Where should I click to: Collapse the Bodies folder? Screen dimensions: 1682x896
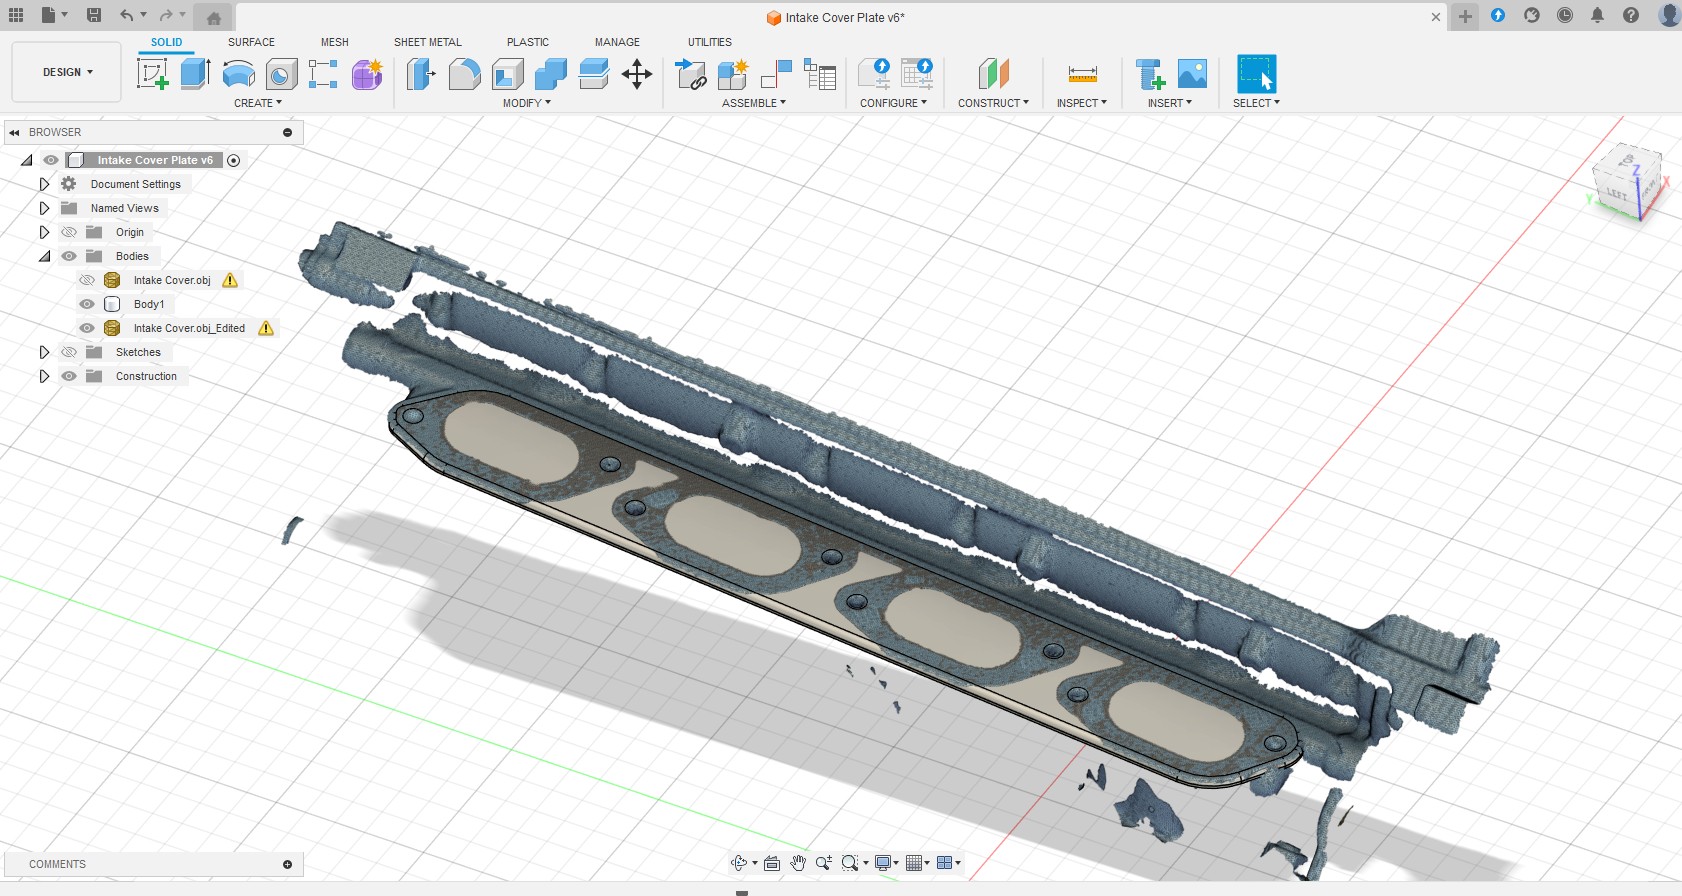pos(44,256)
